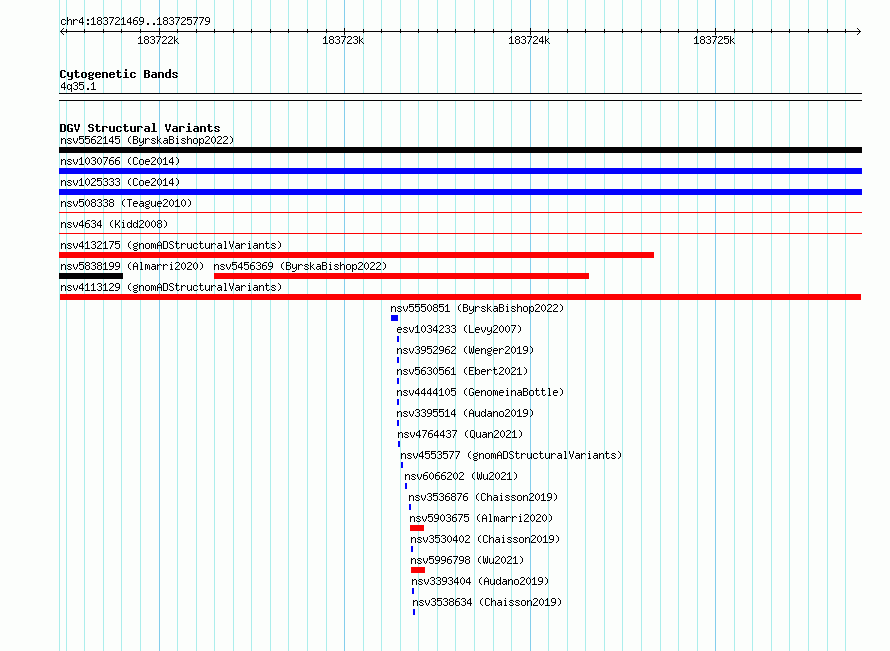This screenshot has height=651, width=890.
Task: Click the nsv5562145 (ByrskaBishop2022) label
Action: (x=147, y=140)
